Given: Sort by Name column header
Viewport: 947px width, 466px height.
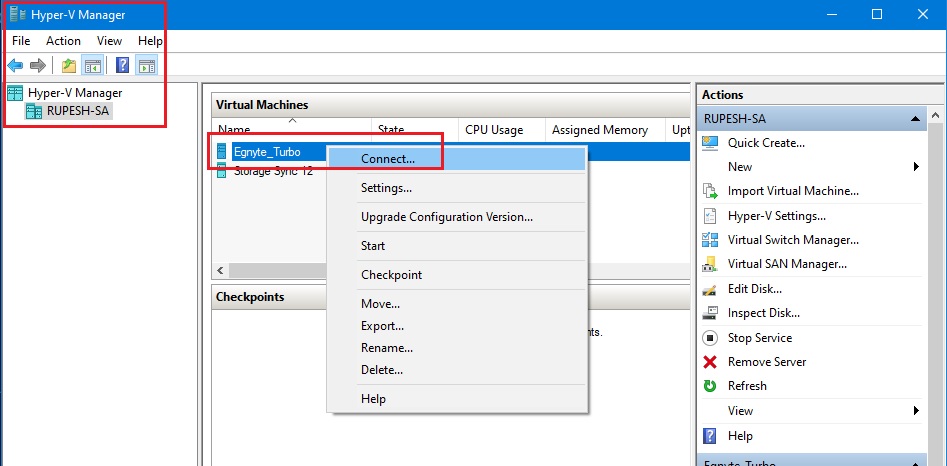Looking at the screenshot, I should pyautogui.click(x=292, y=129).
